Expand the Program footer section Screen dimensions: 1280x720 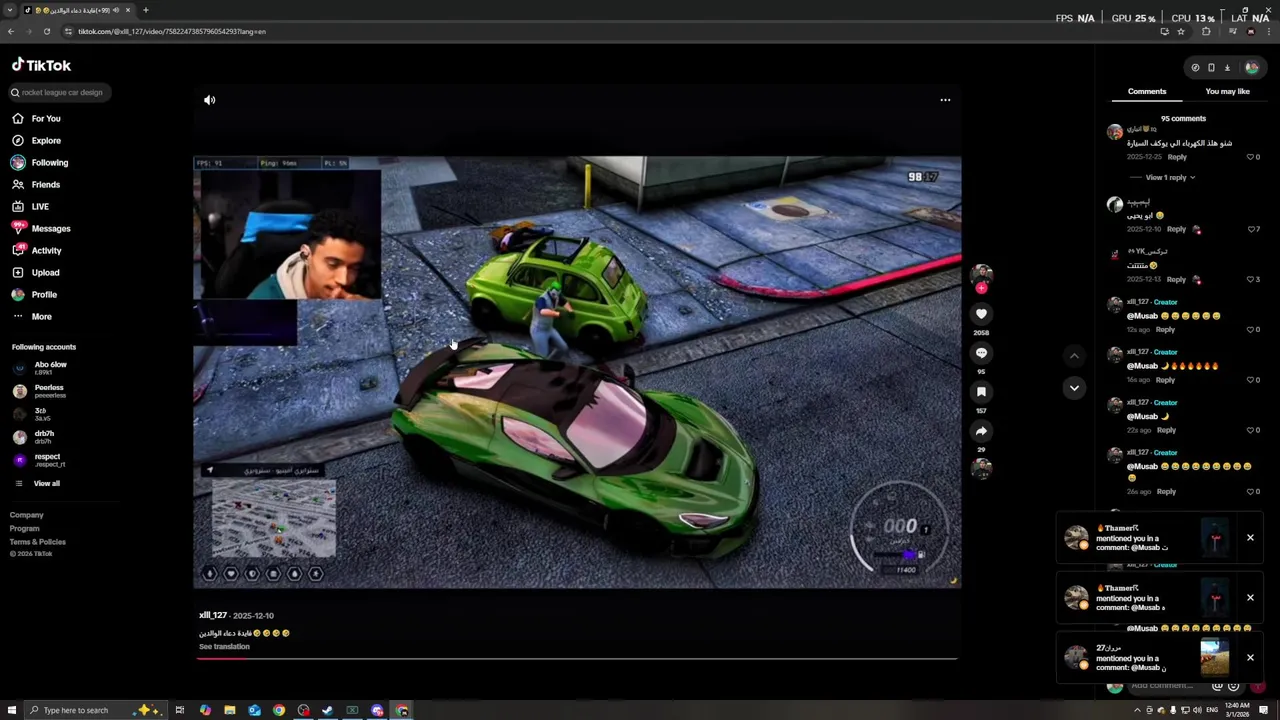tap(25, 528)
